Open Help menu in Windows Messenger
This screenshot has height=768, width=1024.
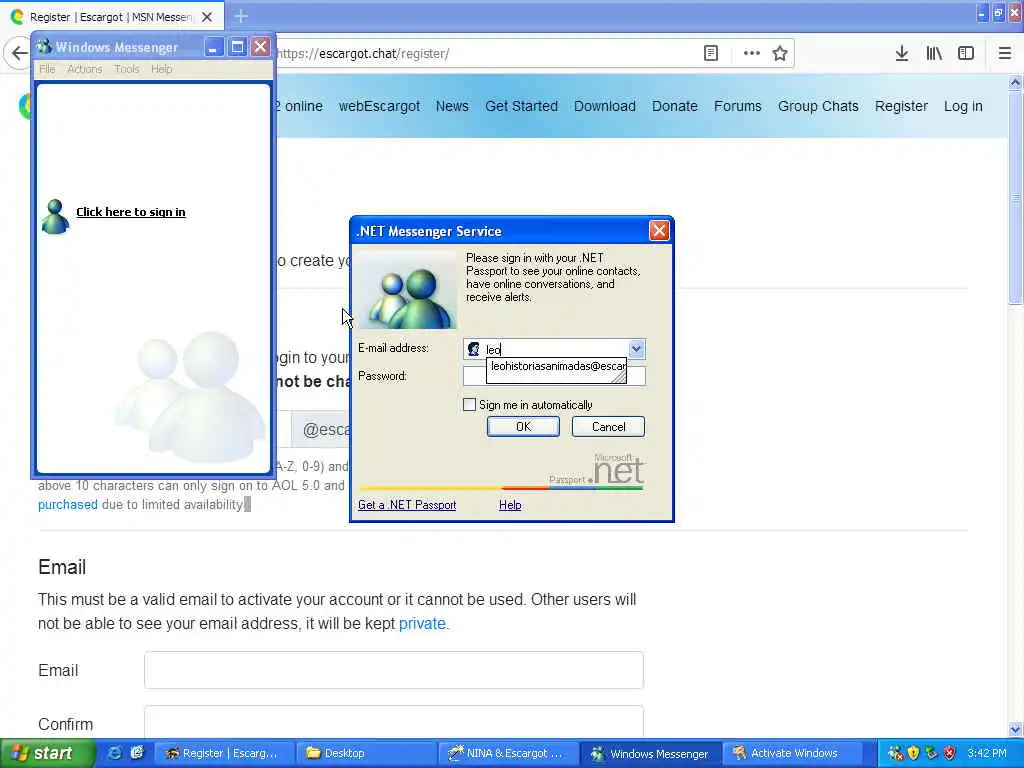pyautogui.click(x=161, y=69)
